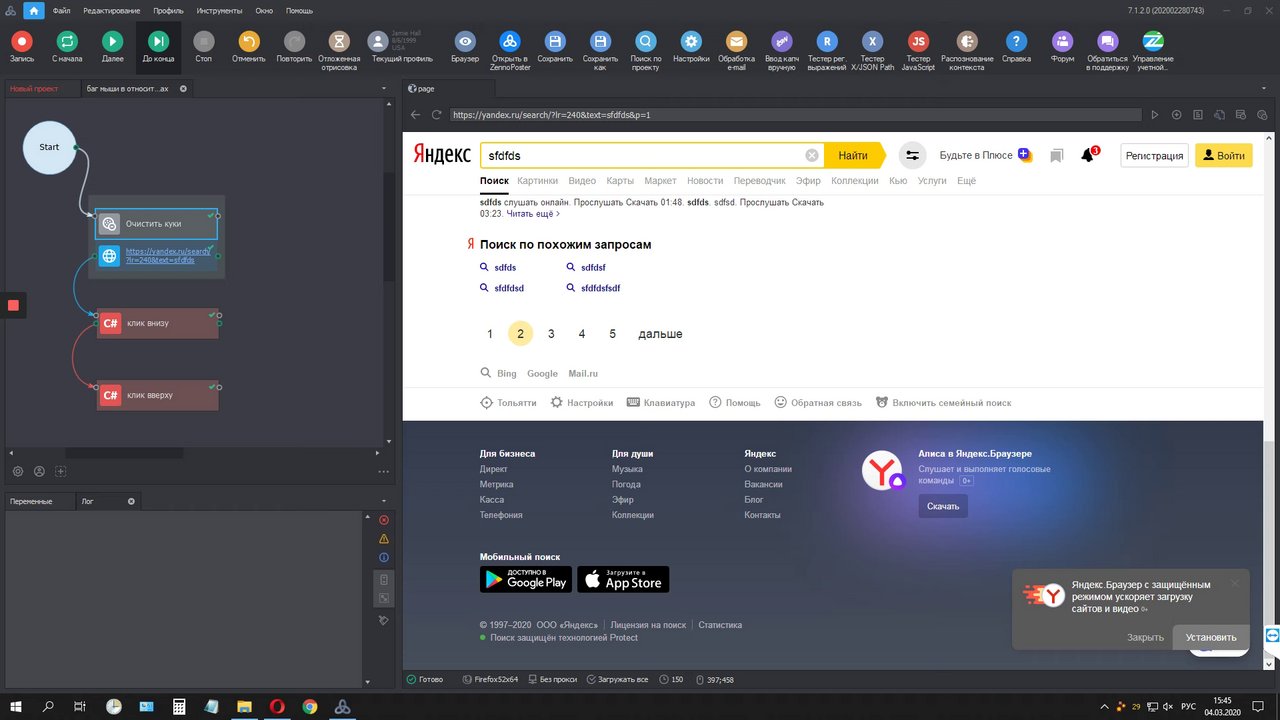Switch to the Переменные tab
The height and width of the screenshot is (720, 1280).
[x=31, y=501]
